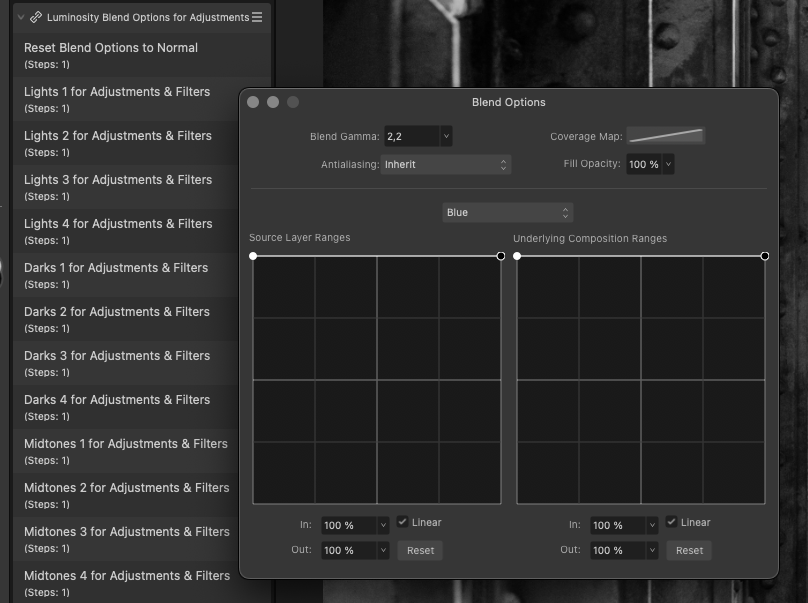Click the Coverage Map curve preview
The height and width of the screenshot is (603, 808).
pyautogui.click(x=665, y=136)
